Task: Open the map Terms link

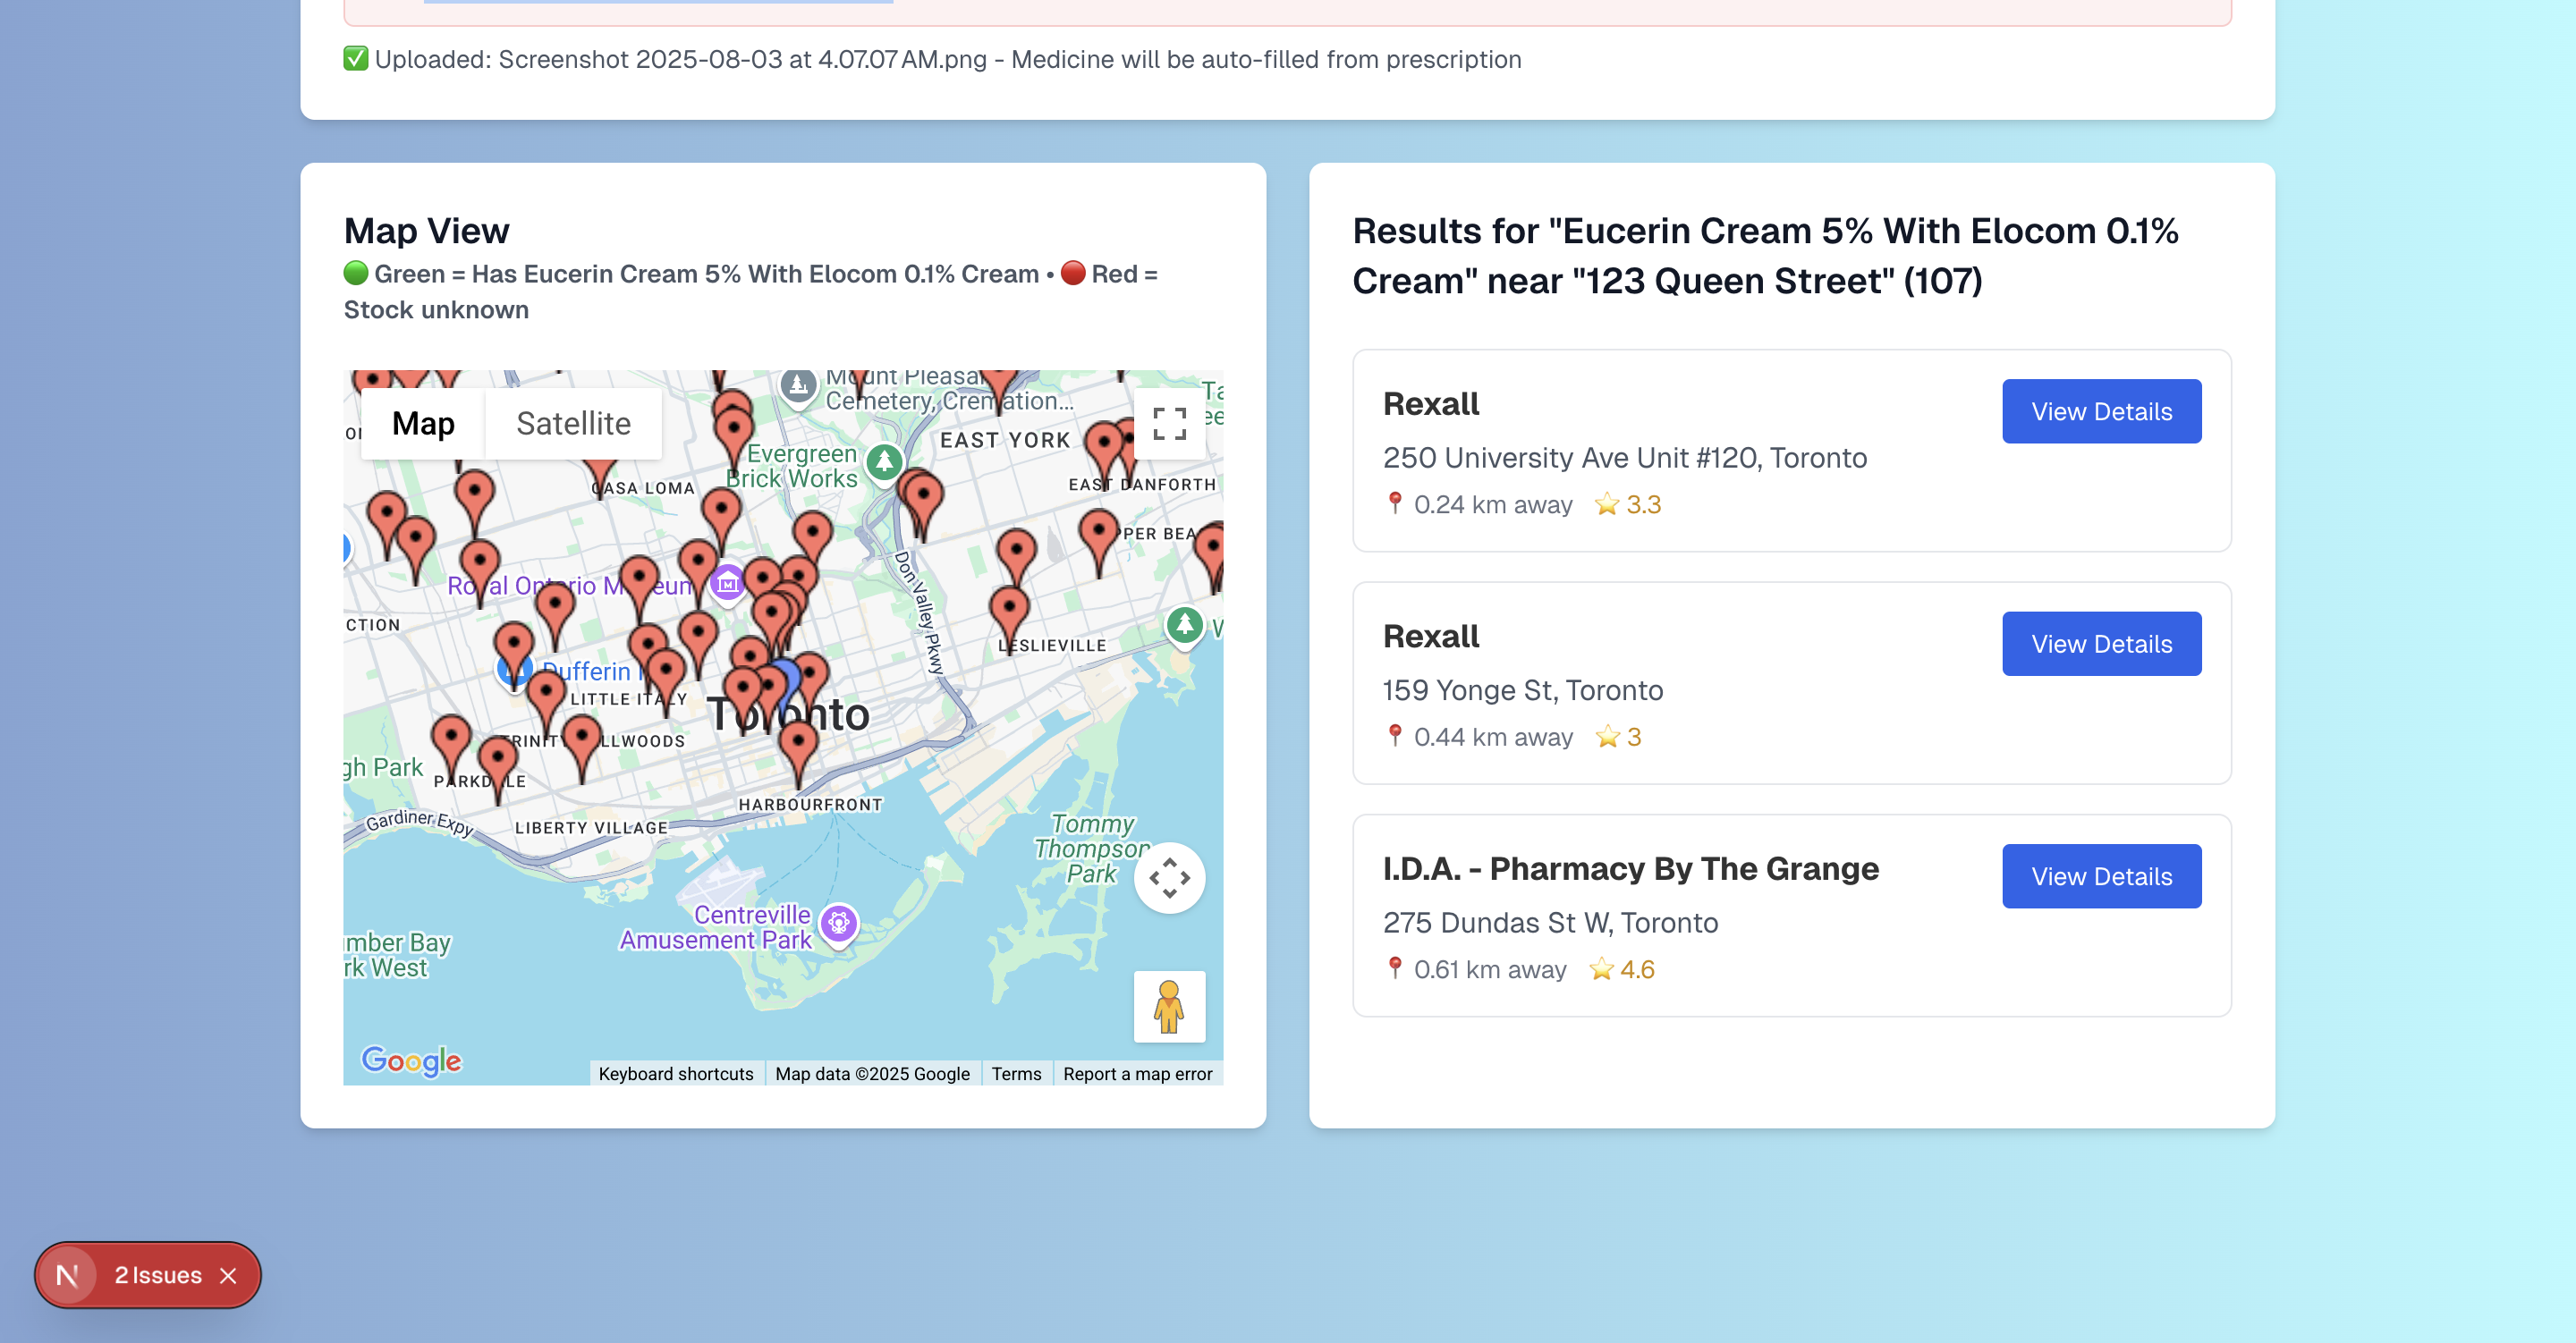Action: (1016, 1073)
